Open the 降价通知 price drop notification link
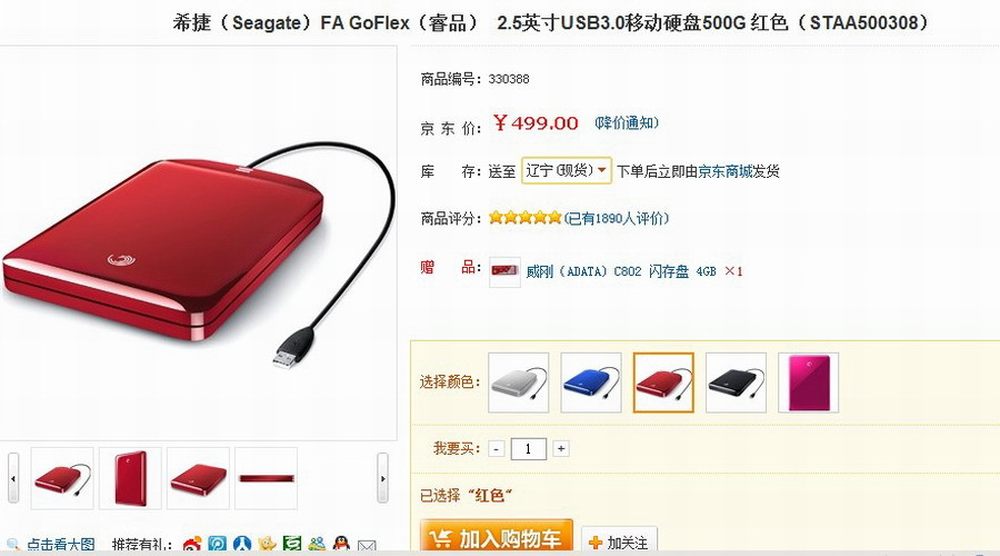This screenshot has height=556, width=1000. [626, 123]
